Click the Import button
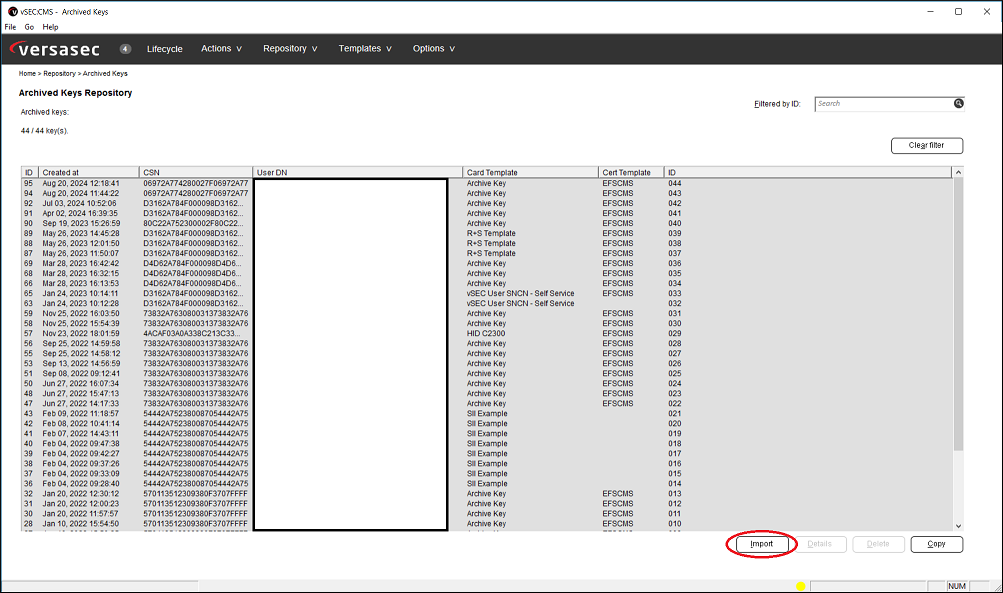This screenshot has width=1003, height=593. point(761,544)
